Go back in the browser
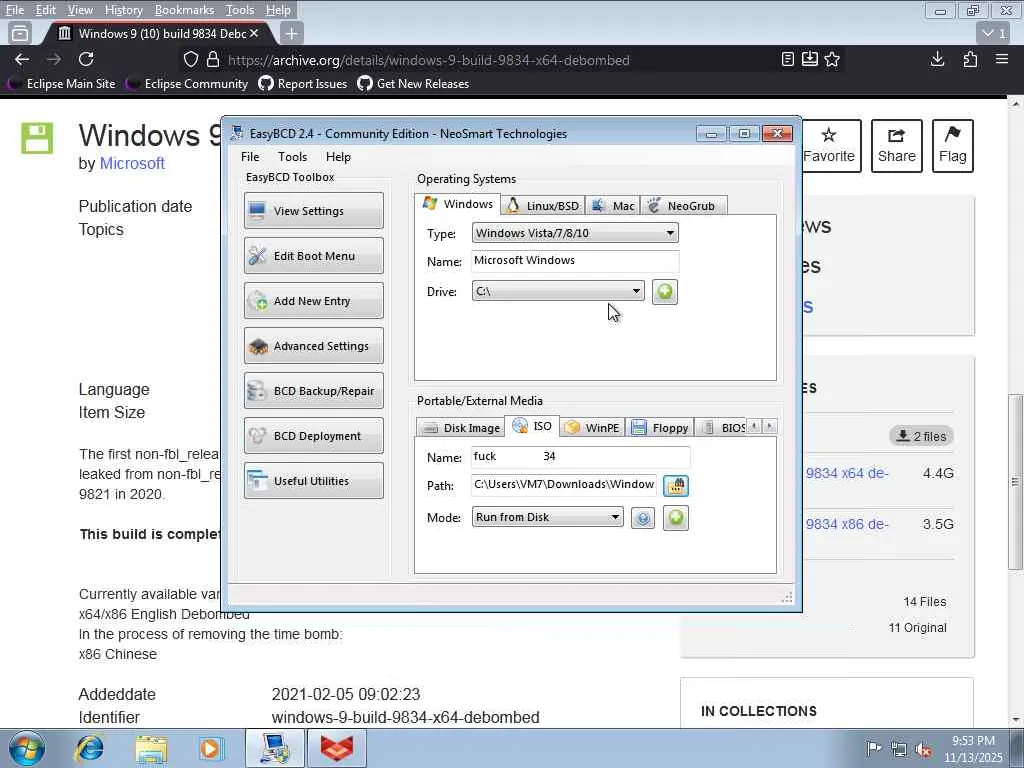1024x768 pixels. (22, 59)
